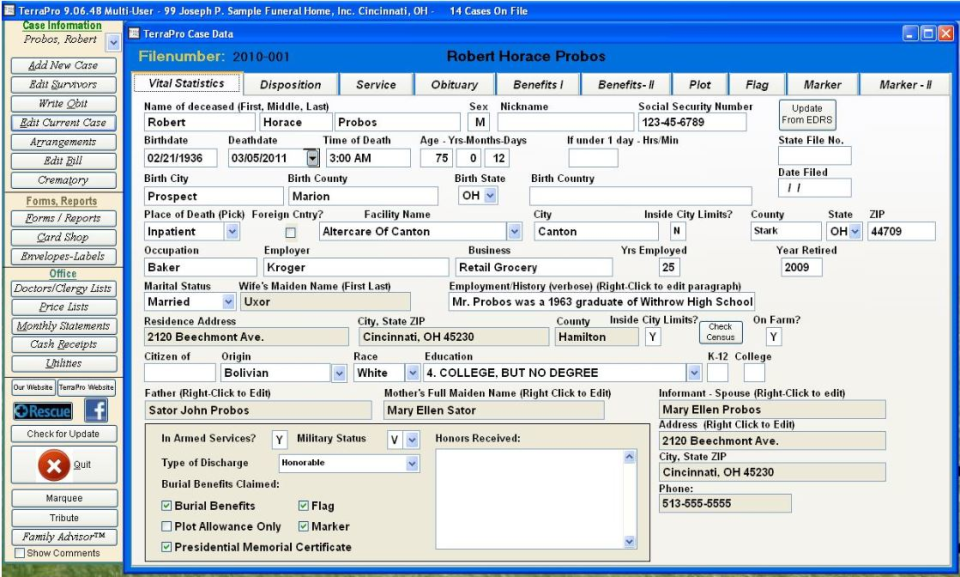Open the Write Obit button
The image size is (960, 577).
click(x=64, y=104)
